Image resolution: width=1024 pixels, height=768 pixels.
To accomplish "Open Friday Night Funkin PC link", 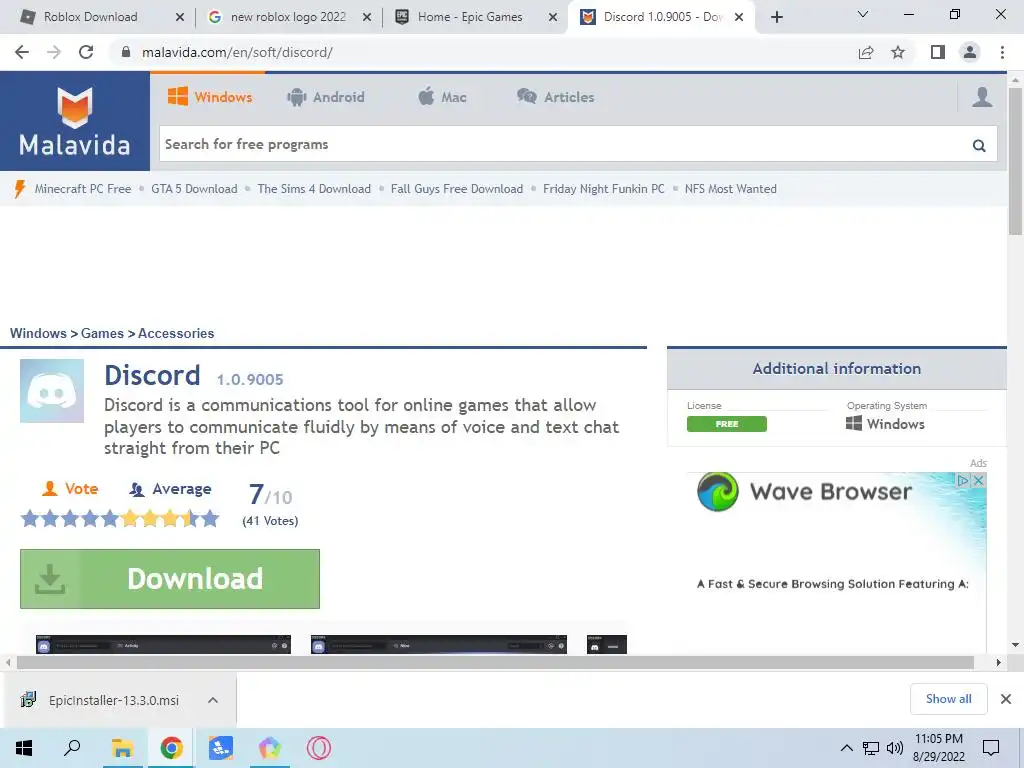I will 604,189.
